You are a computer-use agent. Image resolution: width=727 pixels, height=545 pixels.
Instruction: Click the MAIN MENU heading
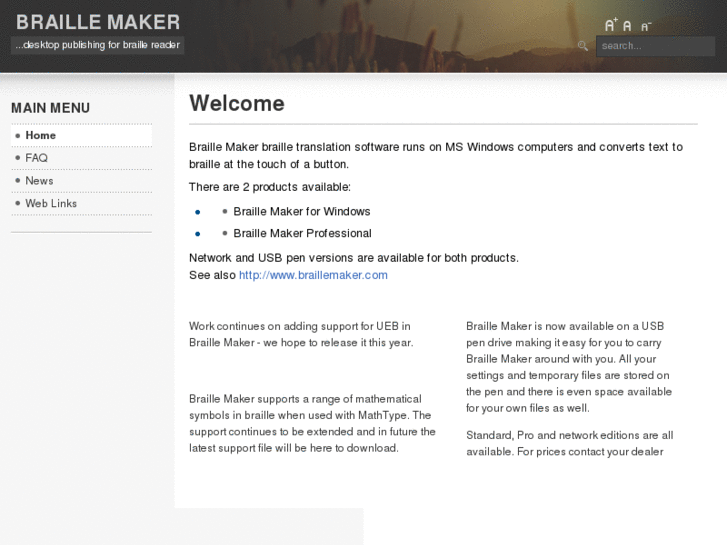click(51, 108)
